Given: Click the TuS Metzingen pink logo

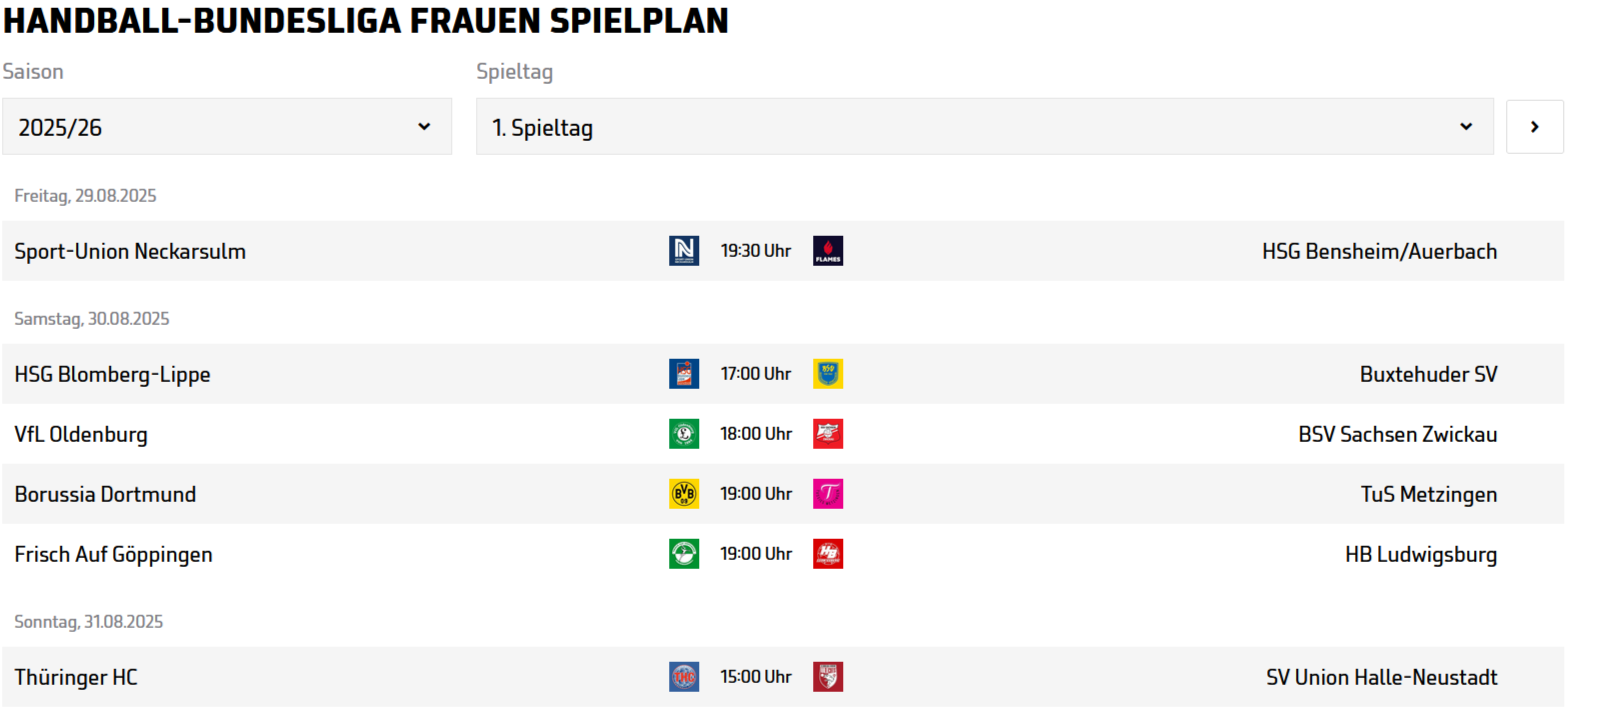Looking at the screenshot, I should coord(828,494).
